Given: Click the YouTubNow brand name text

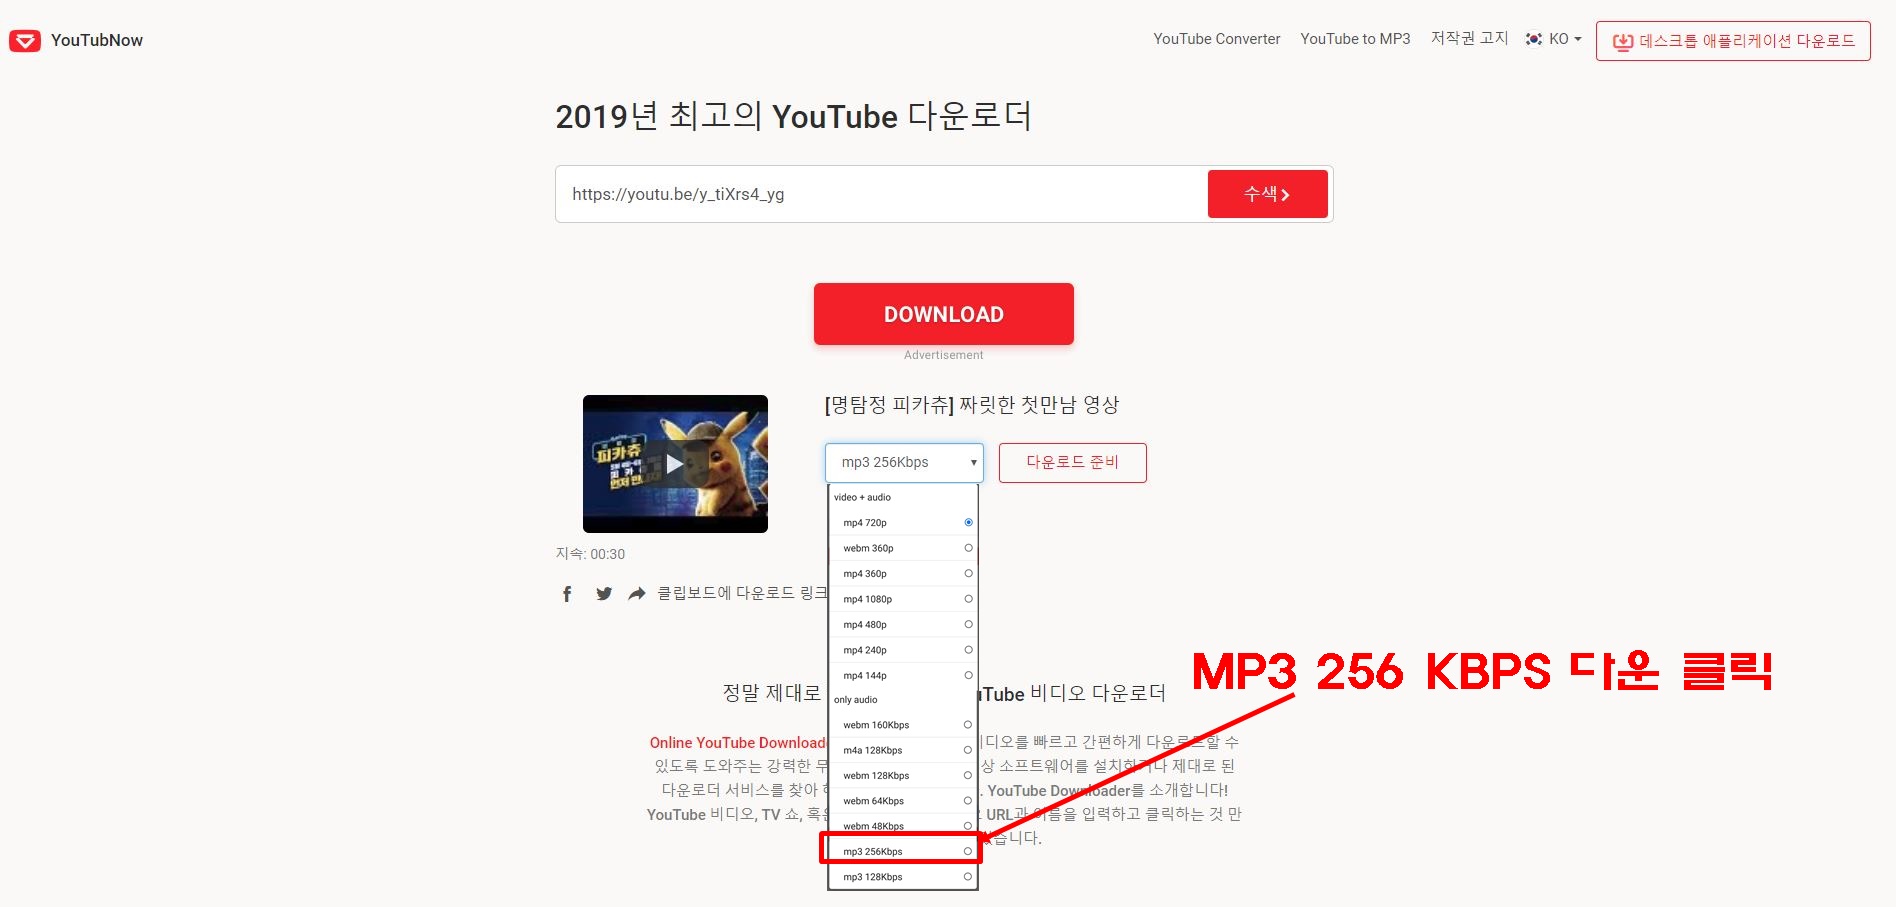Looking at the screenshot, I should tap(97, 40).
